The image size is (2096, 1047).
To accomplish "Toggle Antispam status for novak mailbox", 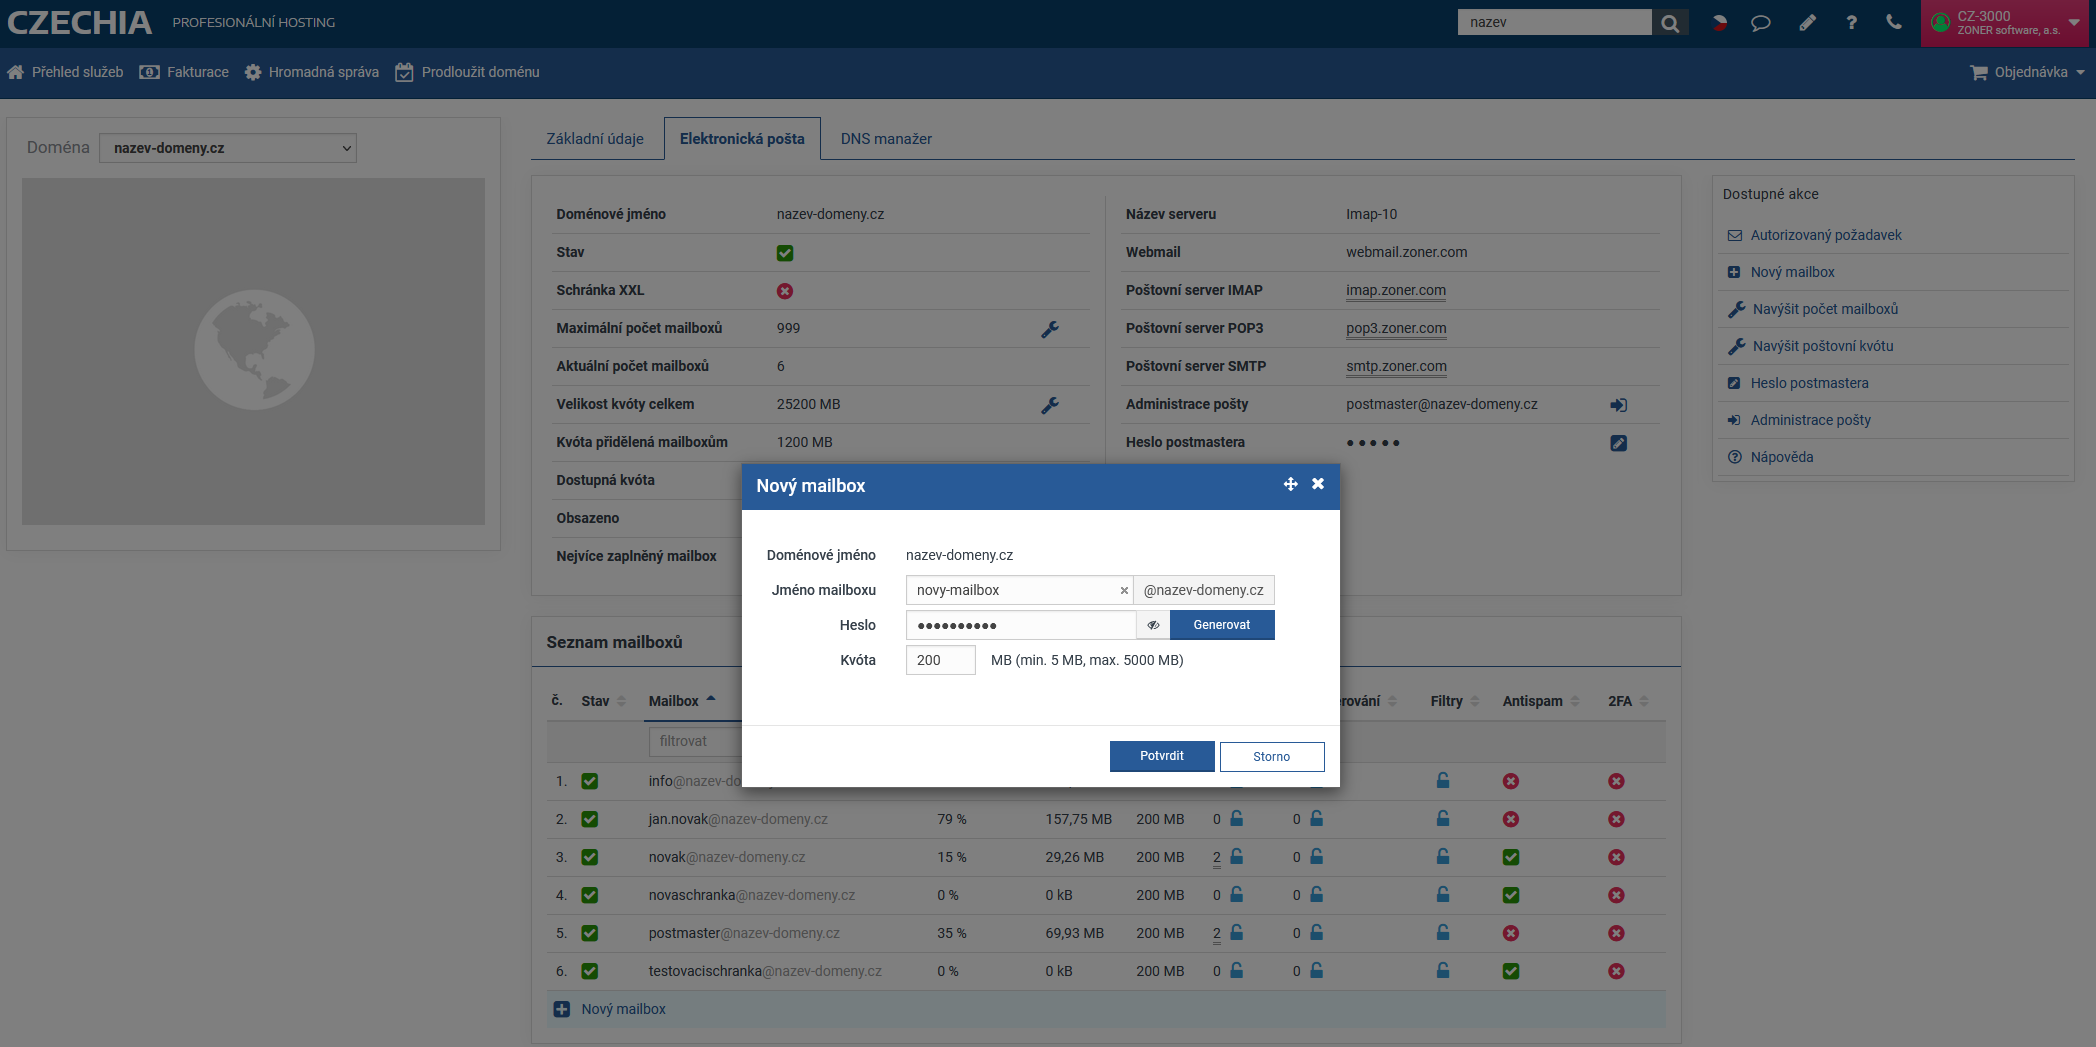I will coord(1510,857).
